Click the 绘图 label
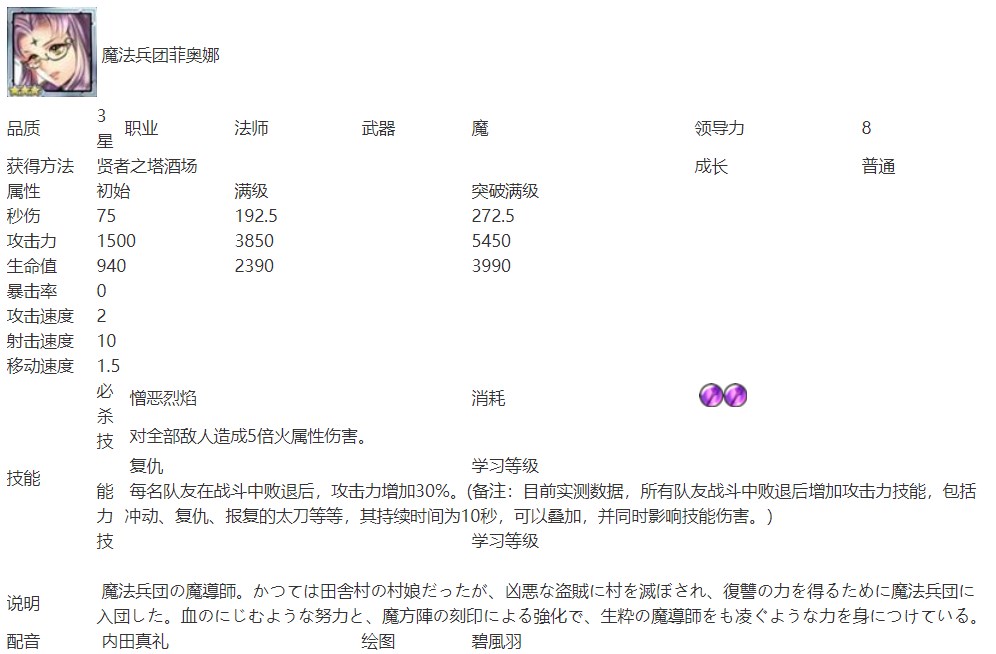The height and width of the screenshot is (654, 996). (379, 641)
